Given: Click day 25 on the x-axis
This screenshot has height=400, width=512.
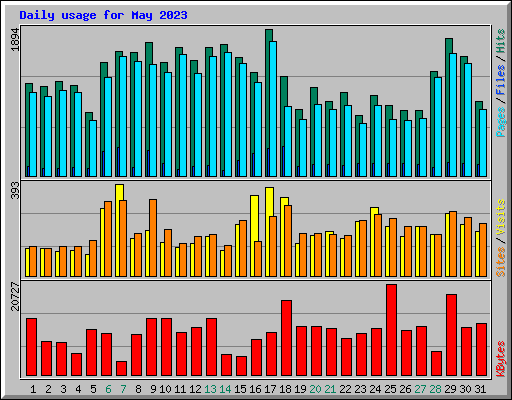Looking at the screenshot, I should point(390,389).
